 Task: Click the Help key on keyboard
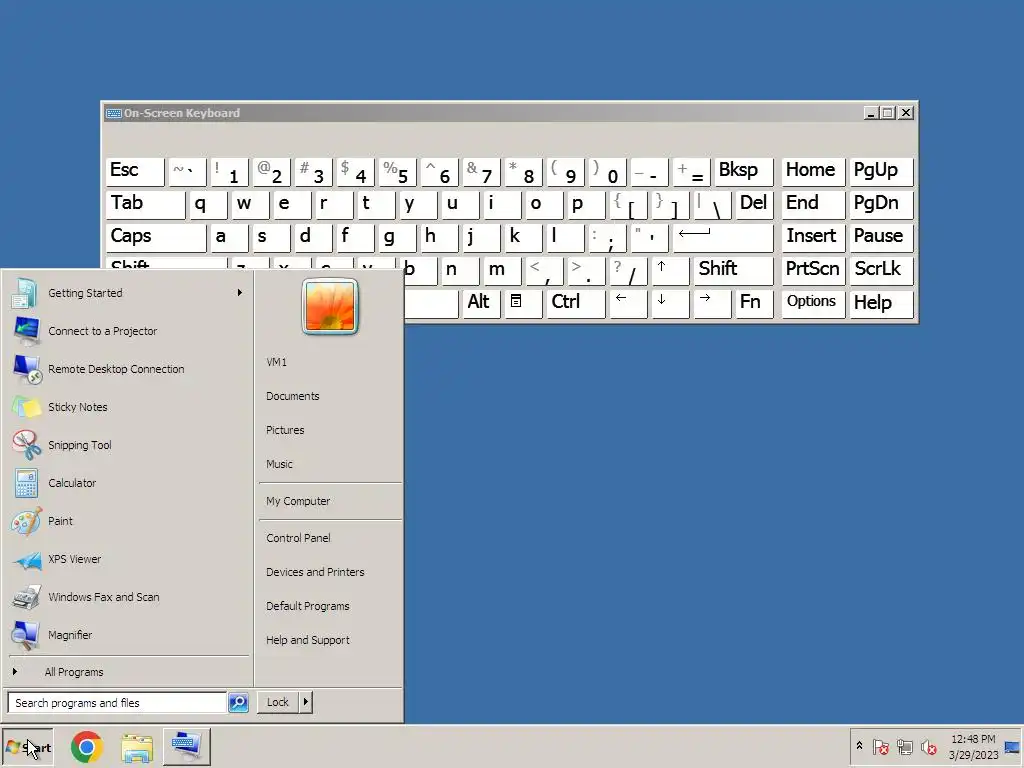[x=880, y=304]
